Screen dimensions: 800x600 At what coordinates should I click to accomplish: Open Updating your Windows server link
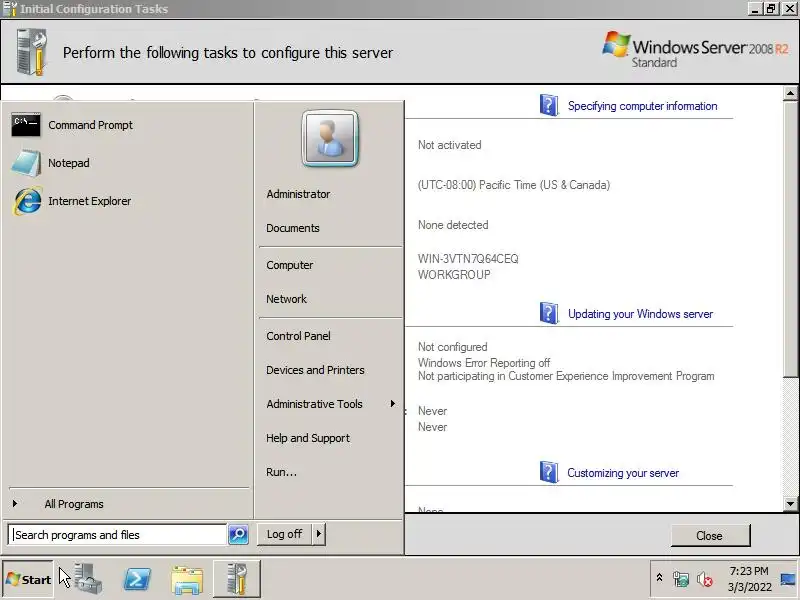[x=640, y=314]
